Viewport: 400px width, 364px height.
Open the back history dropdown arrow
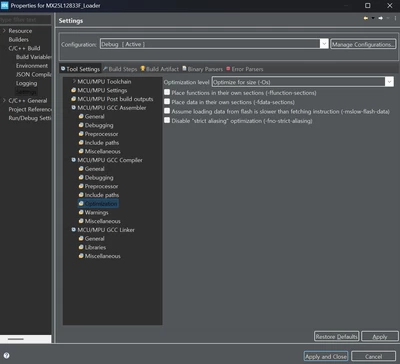point(373,18)
